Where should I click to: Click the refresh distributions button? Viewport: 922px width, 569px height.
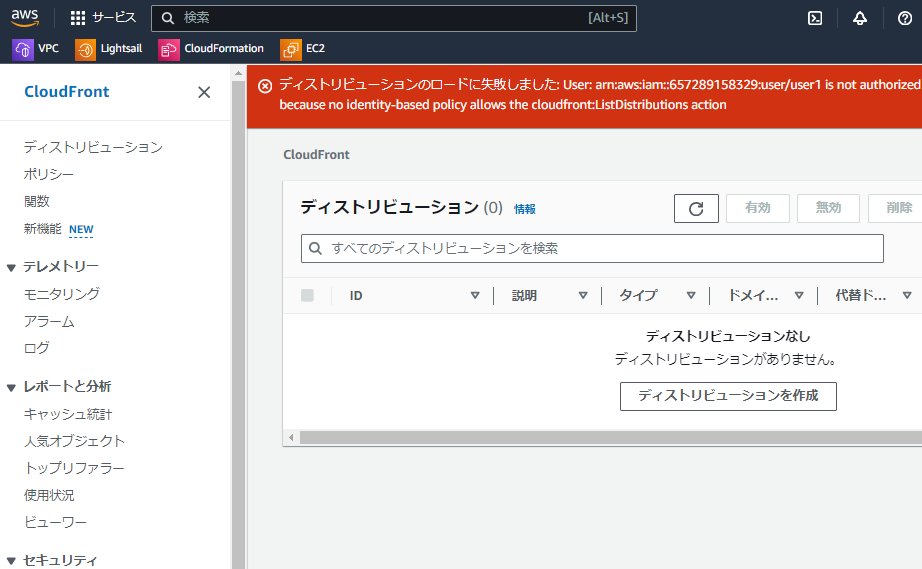(696, 209)
